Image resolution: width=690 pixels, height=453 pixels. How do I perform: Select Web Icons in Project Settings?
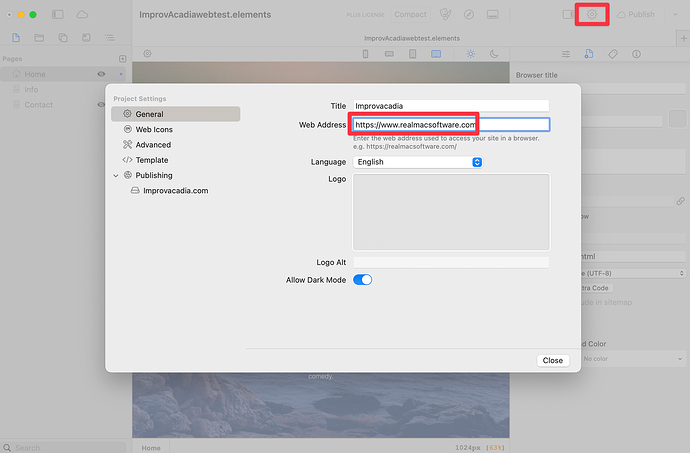point(176,129)
